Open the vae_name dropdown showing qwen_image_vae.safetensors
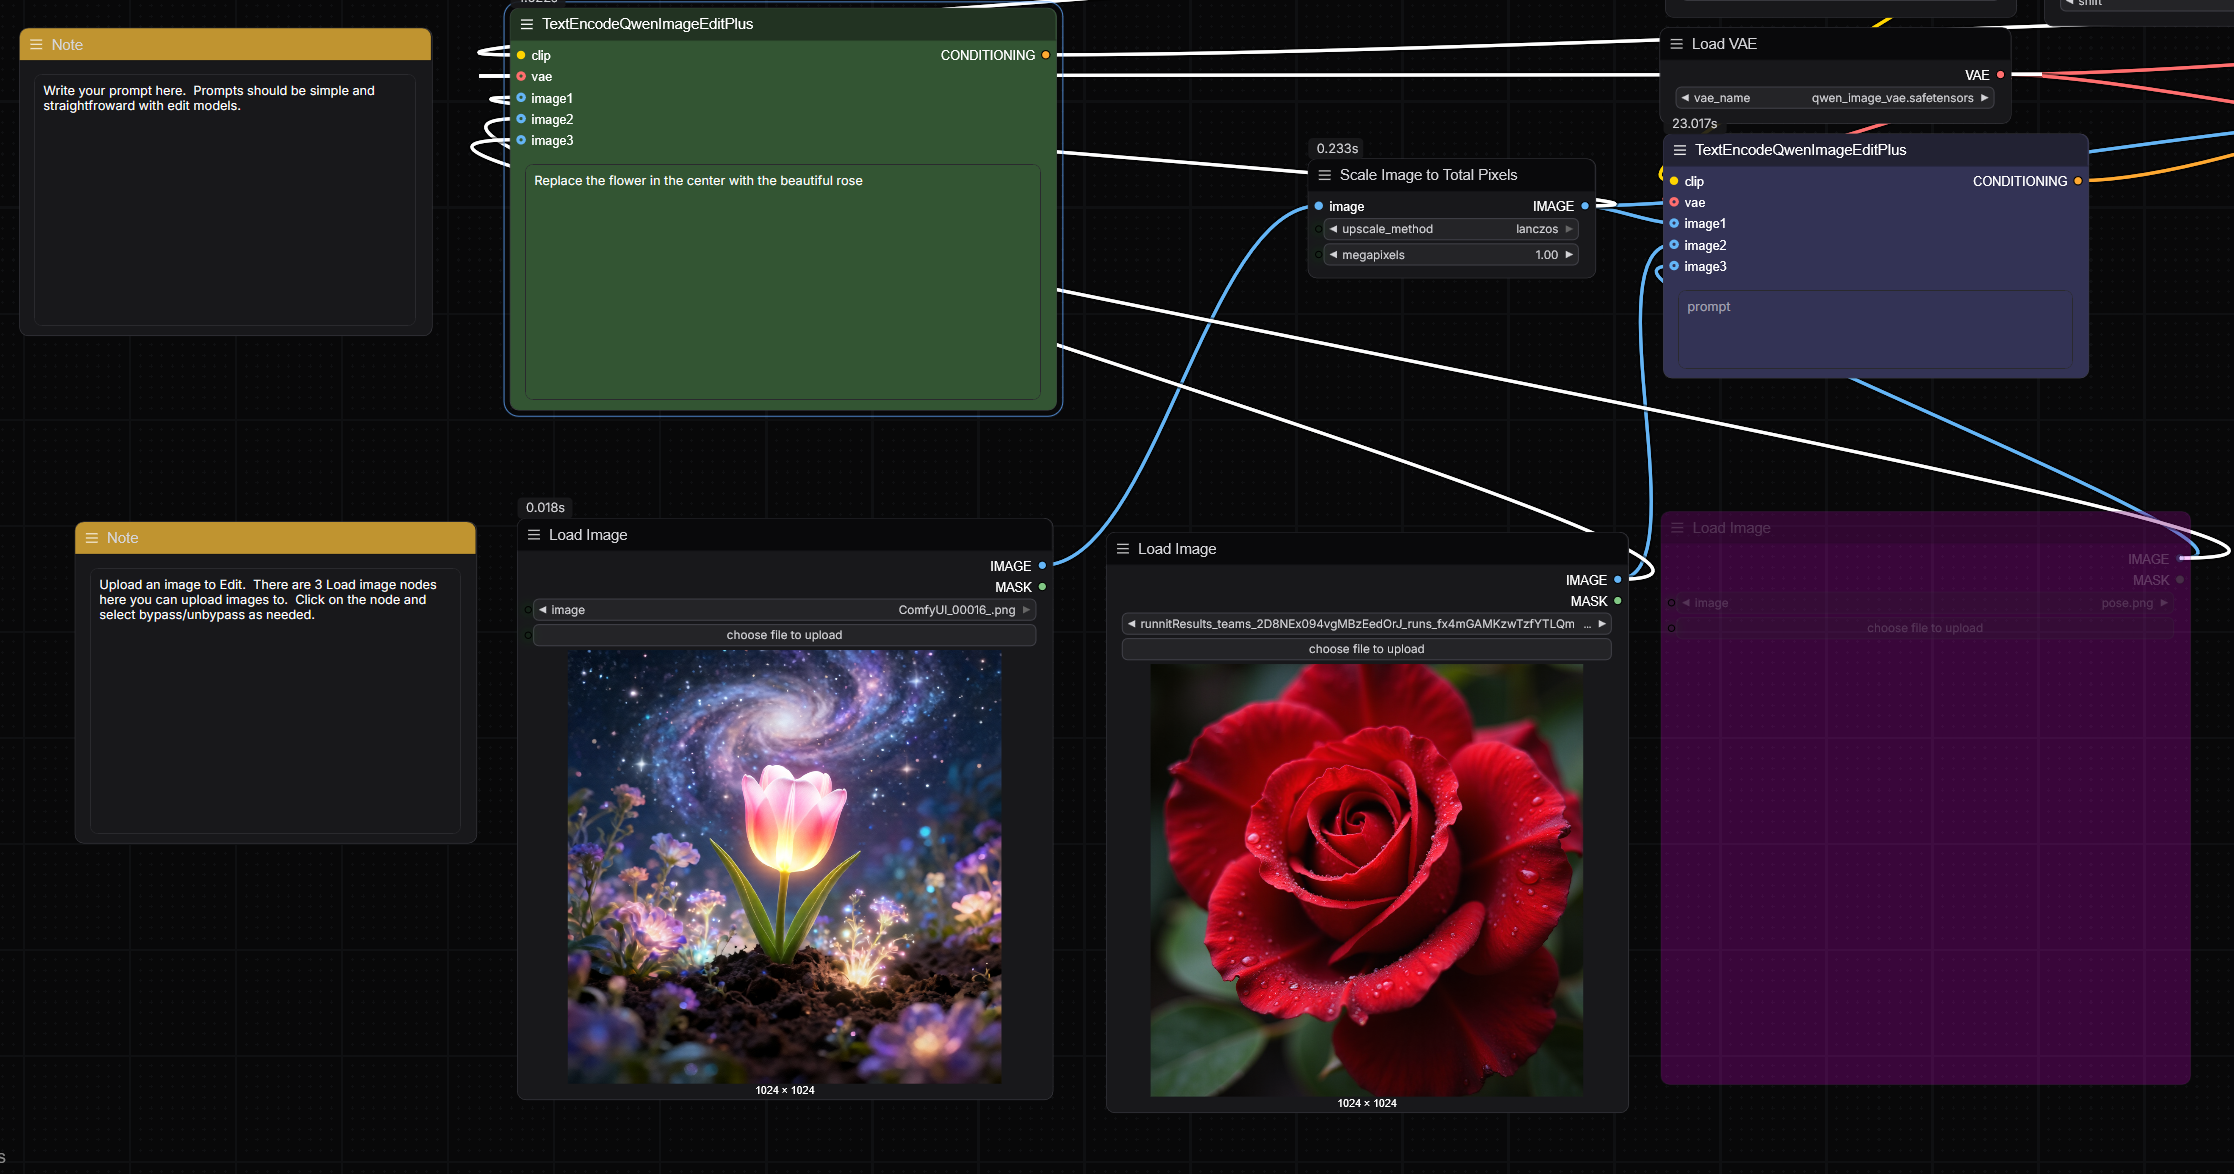Screen dimensions: 2234x1174 click(1835, 97)
